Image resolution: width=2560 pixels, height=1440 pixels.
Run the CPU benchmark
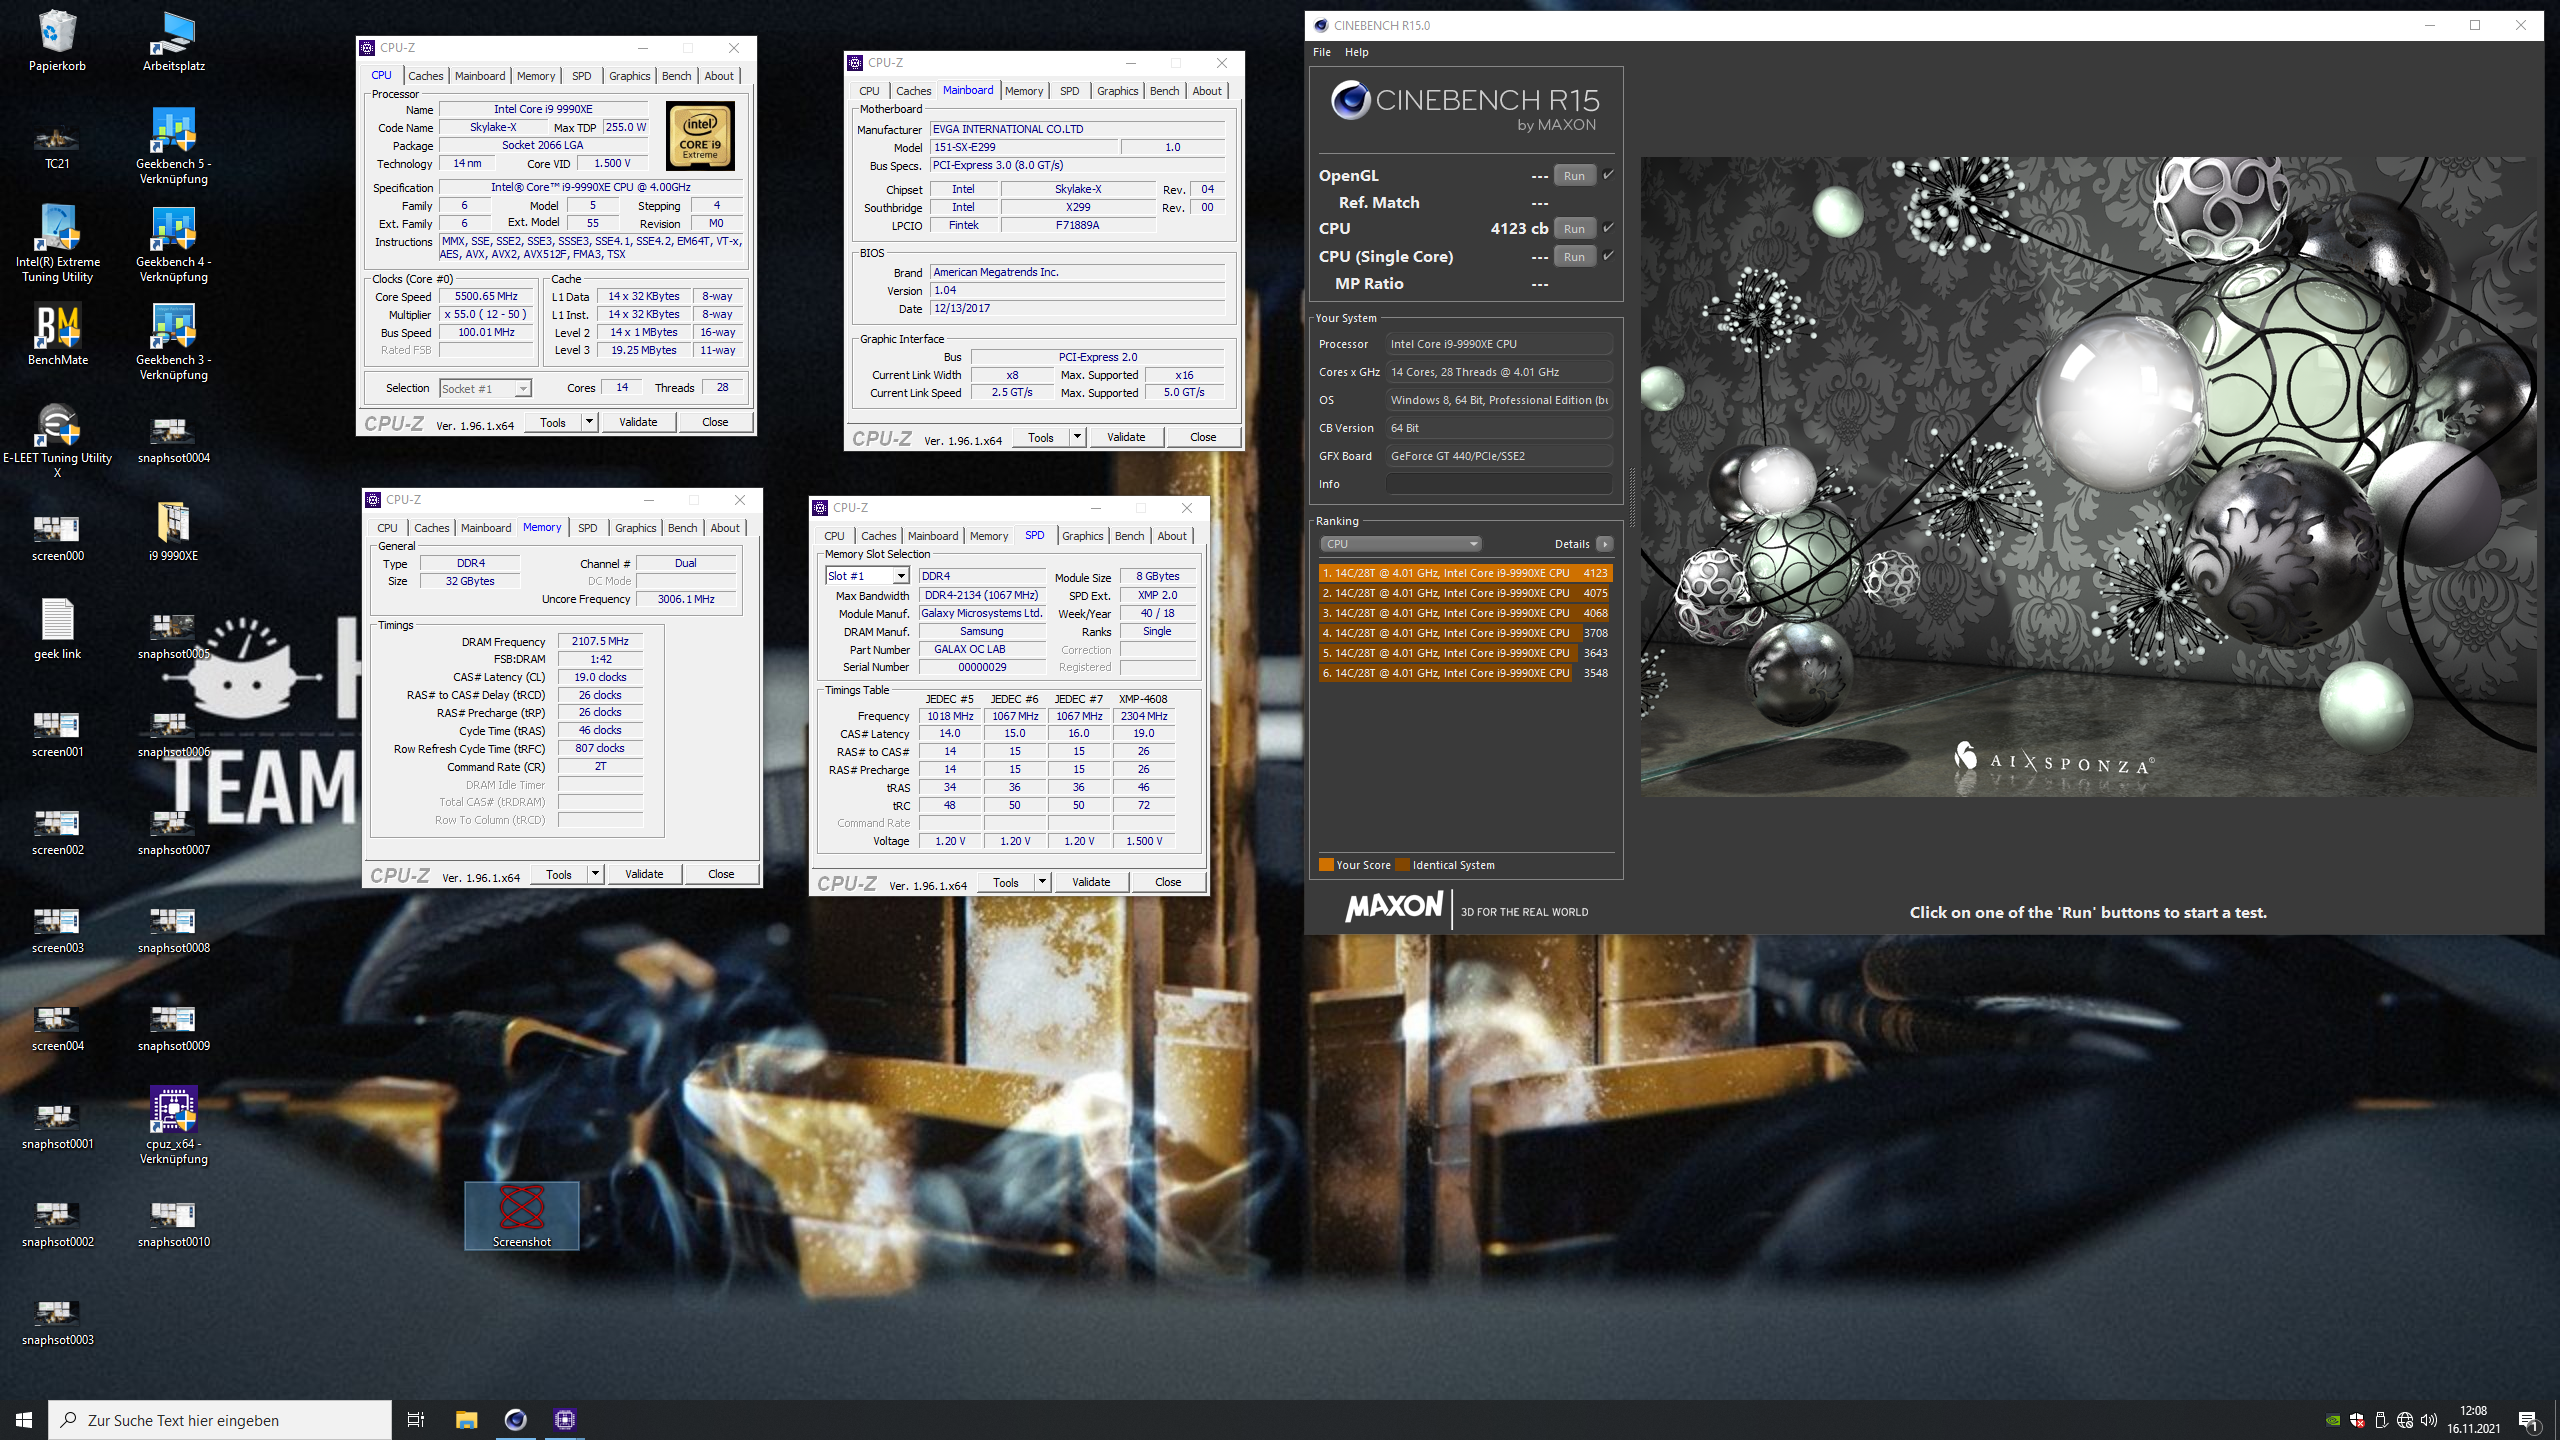pos(1574,229)
